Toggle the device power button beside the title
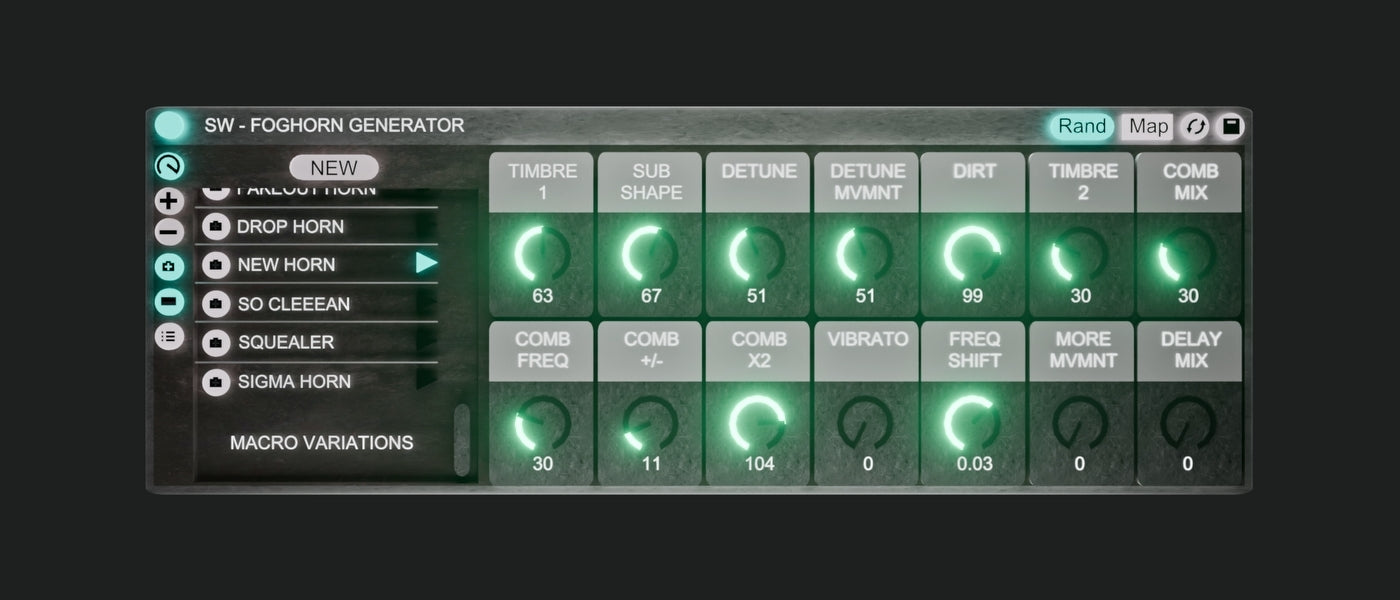 coord(171,126)
